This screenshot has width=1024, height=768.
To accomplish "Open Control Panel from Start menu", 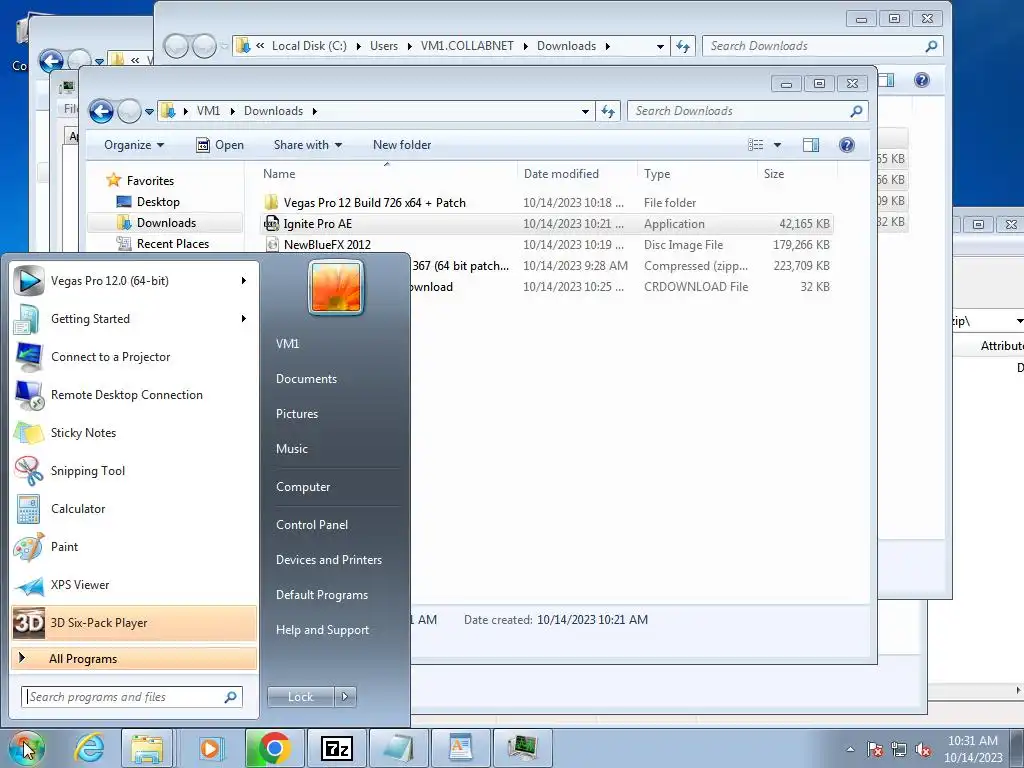I will 312,525.
